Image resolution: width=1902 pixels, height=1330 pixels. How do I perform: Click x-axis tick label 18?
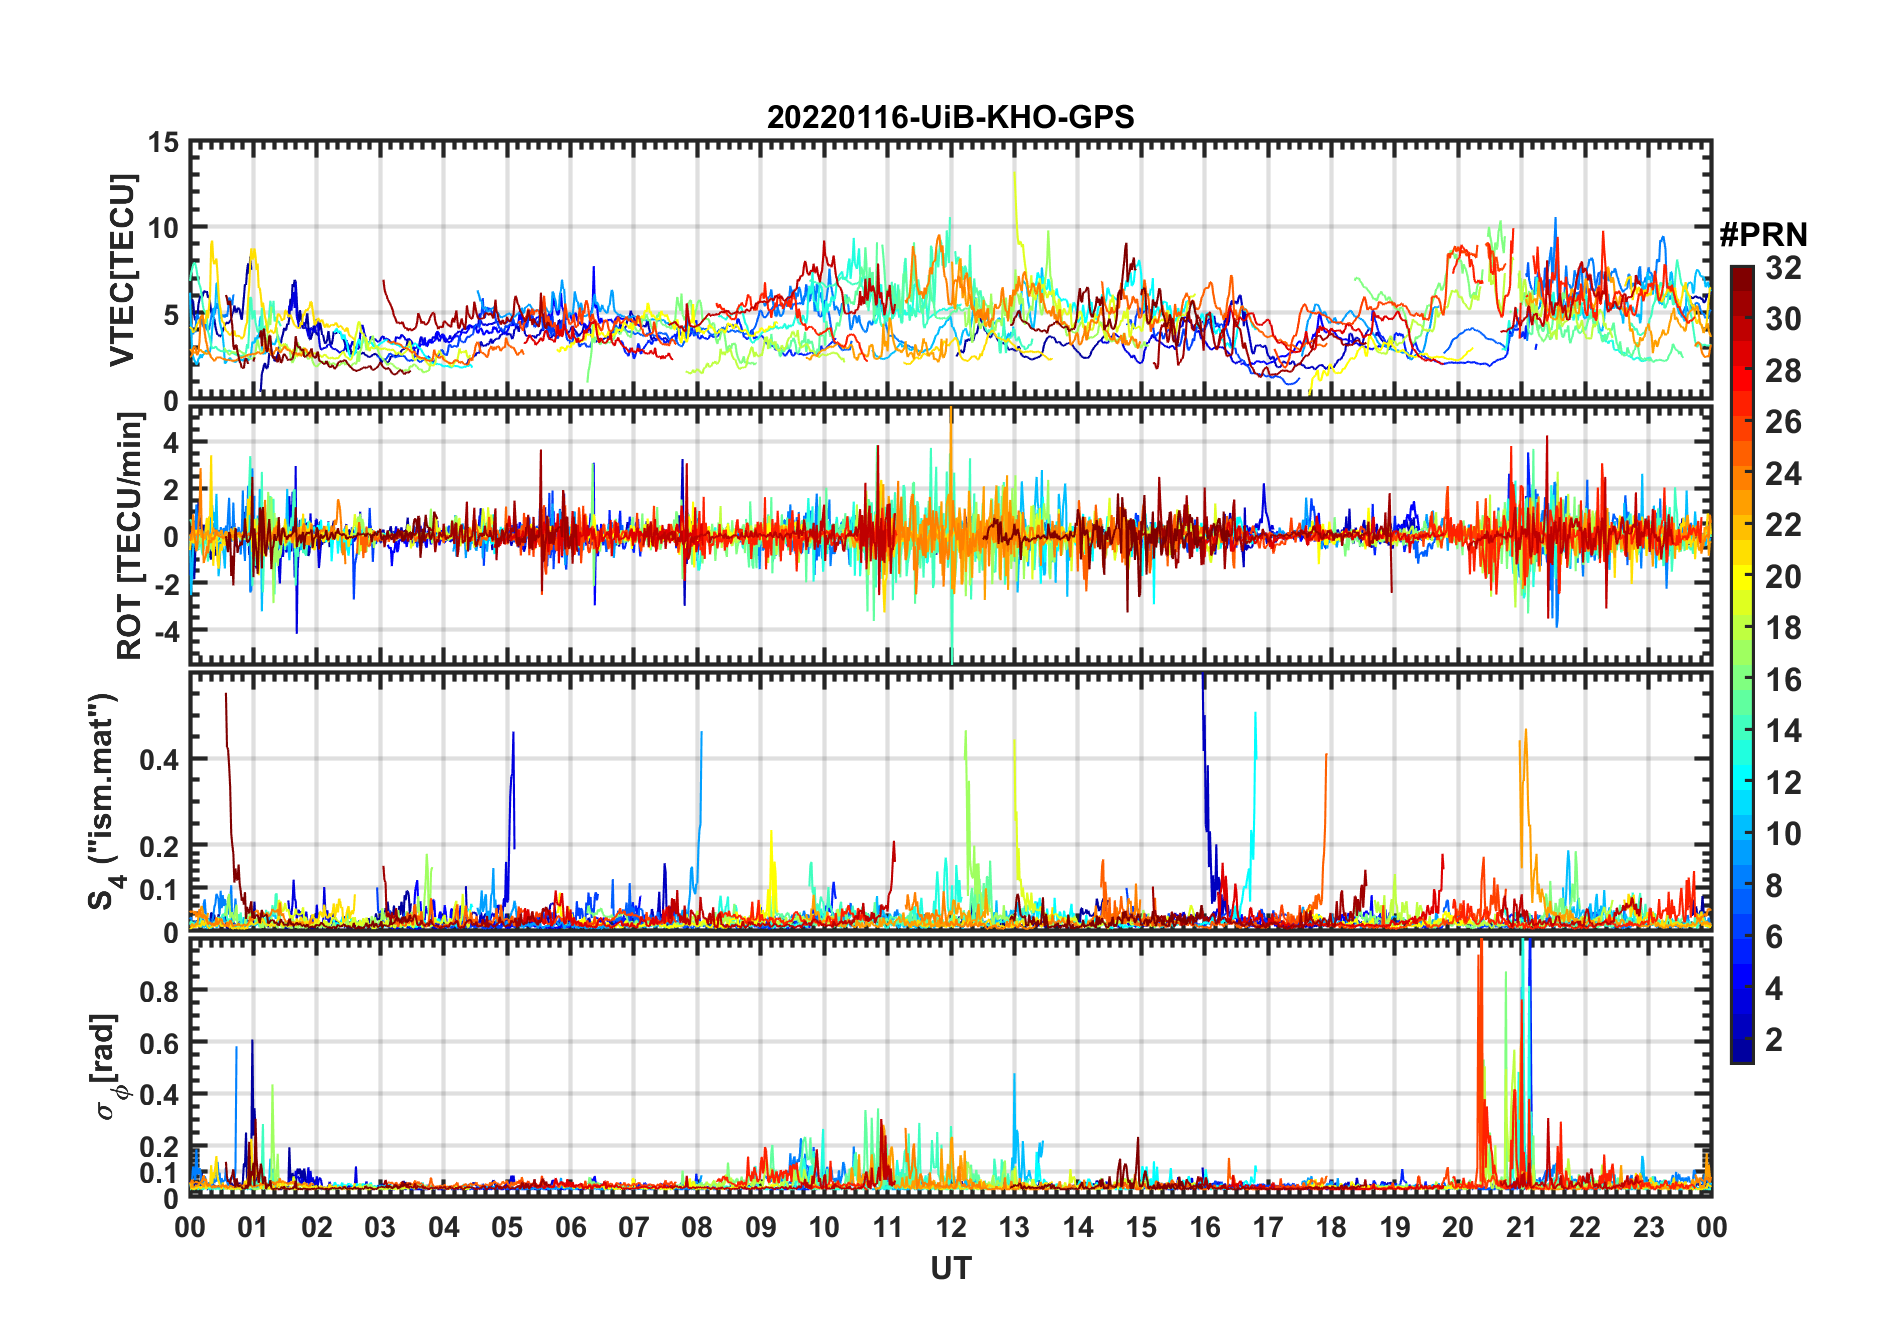click(x=1331, y=1227)
